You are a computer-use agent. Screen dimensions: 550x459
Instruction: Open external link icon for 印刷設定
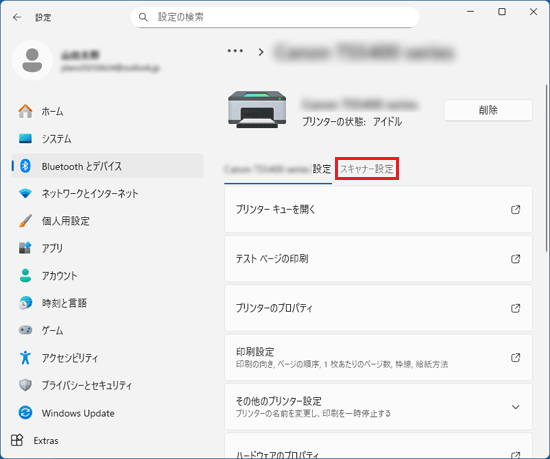point(515,357)
